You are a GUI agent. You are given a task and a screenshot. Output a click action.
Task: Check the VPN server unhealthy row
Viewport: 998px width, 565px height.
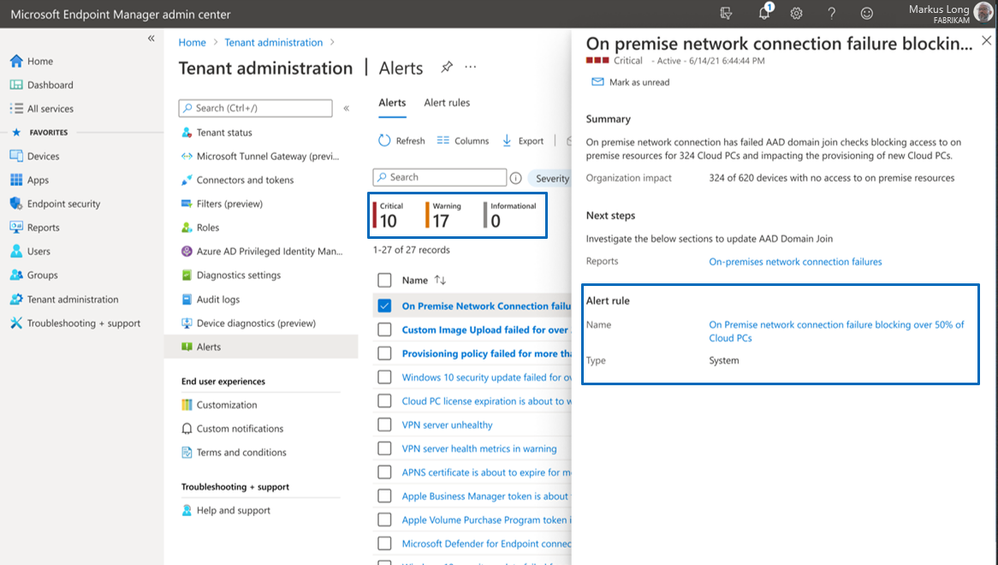pos(384,424)
